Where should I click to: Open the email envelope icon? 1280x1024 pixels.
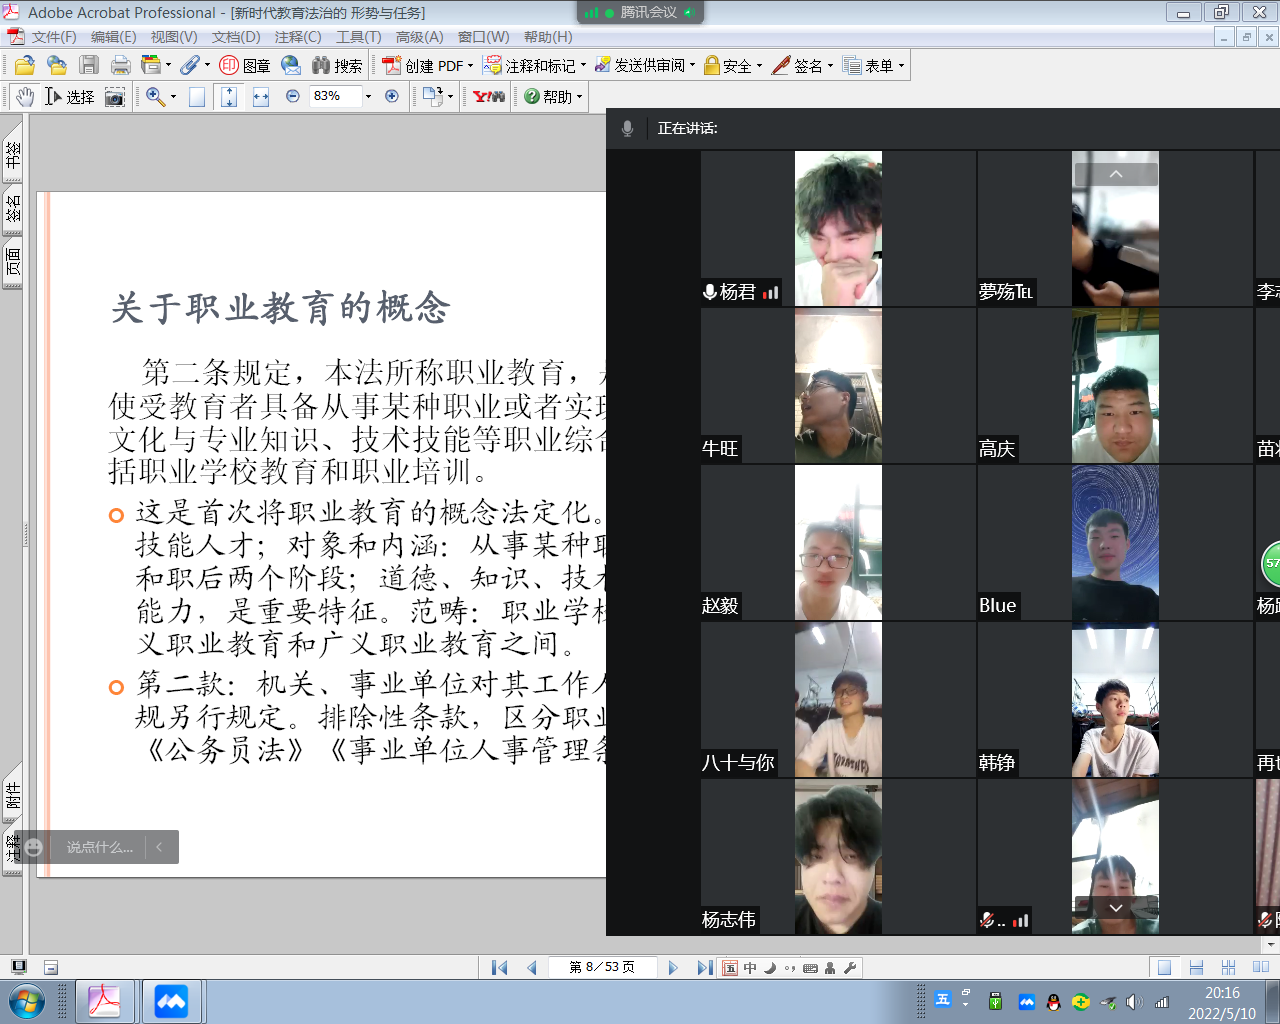291,66
